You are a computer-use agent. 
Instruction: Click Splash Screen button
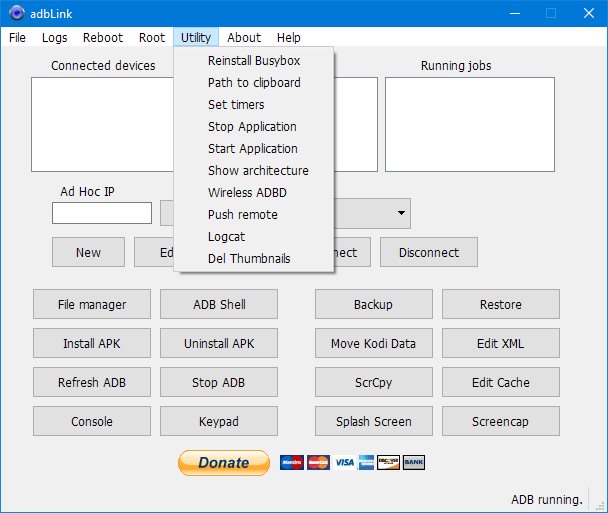pos(374,421)
